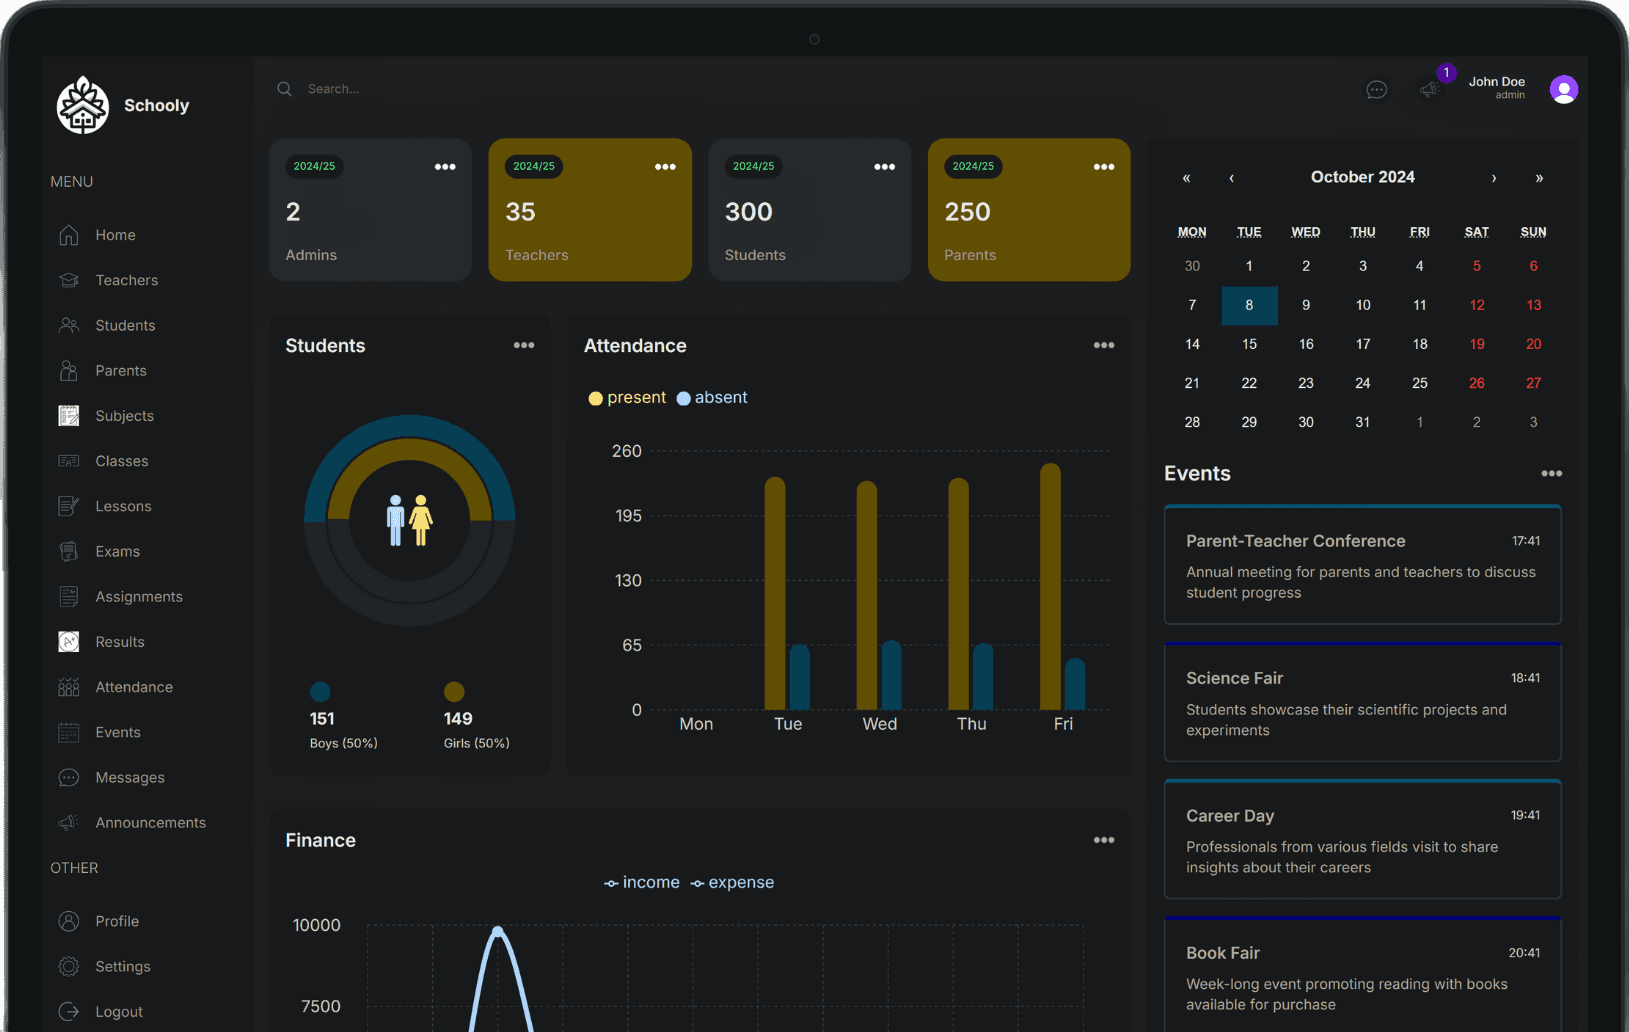
Task: Open Students chart panel options menu
Action: [x=524, y=345]
